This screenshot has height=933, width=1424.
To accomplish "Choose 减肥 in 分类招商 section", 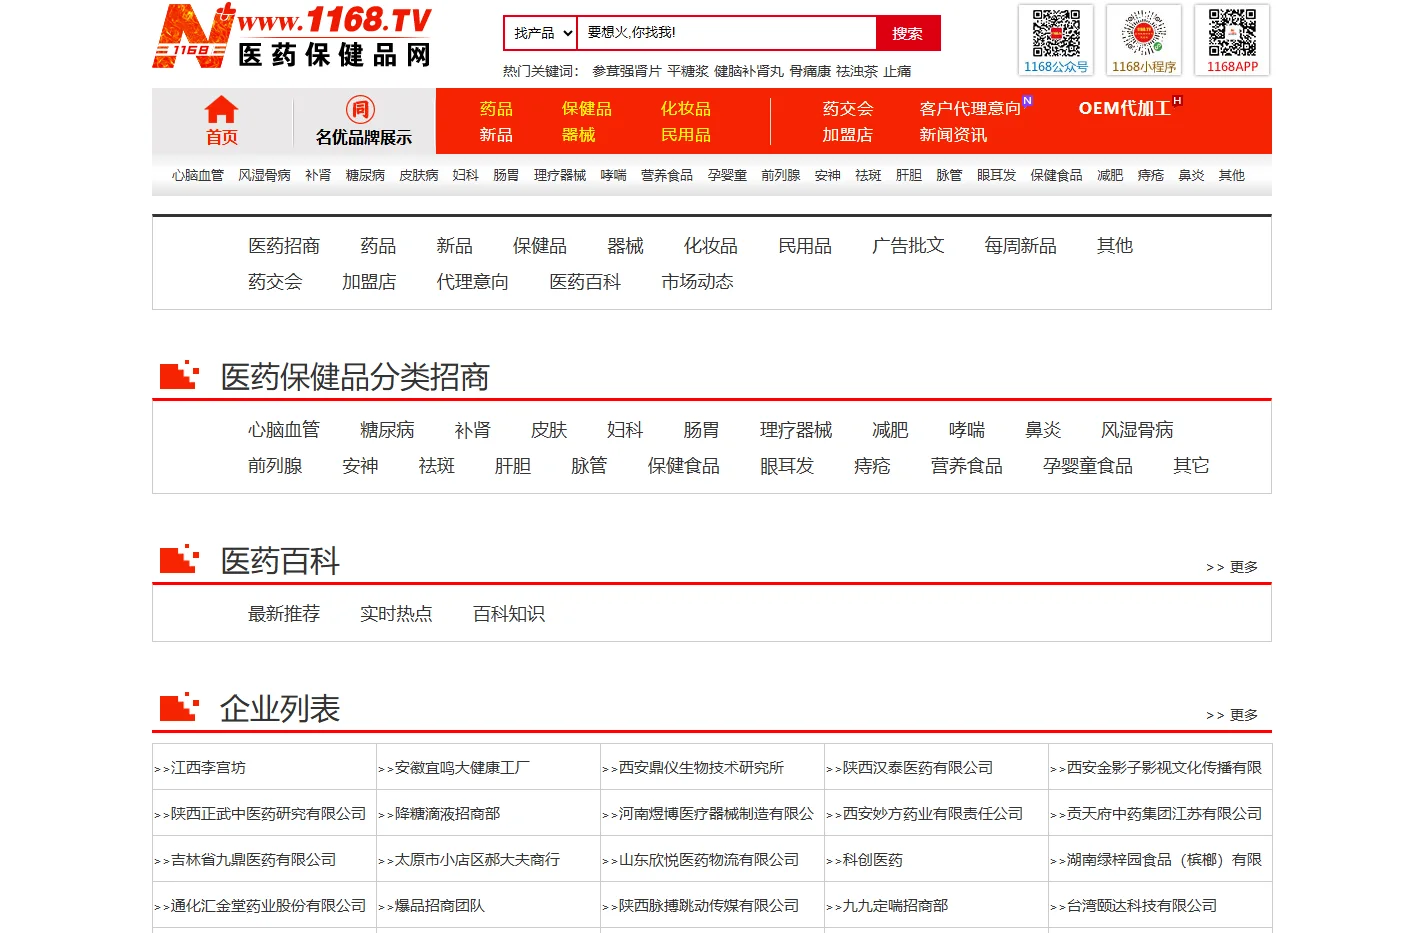I will point(890,429).
